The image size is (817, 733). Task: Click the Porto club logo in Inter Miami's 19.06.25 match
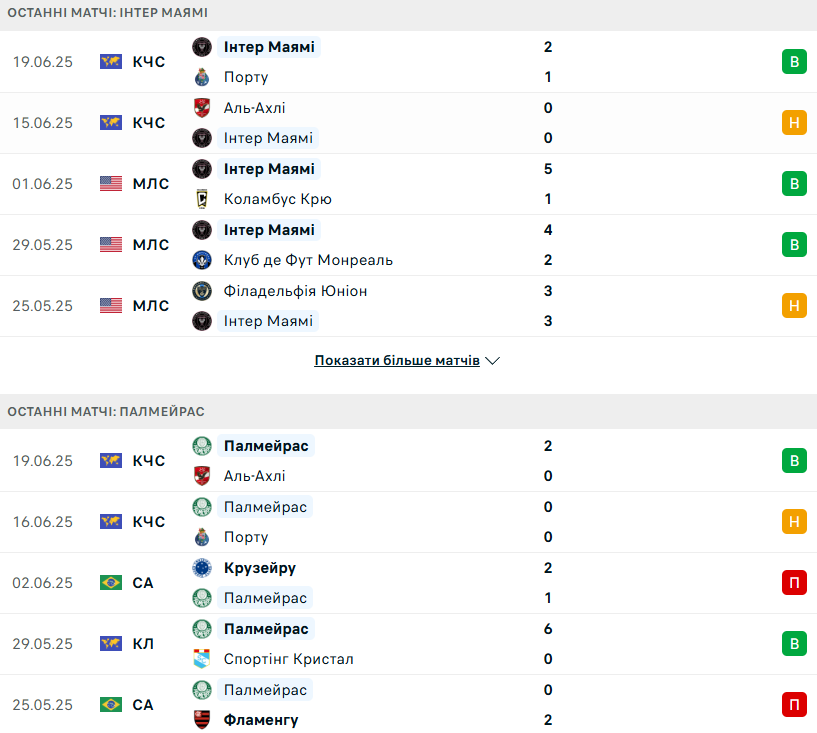tap(202, 77)
